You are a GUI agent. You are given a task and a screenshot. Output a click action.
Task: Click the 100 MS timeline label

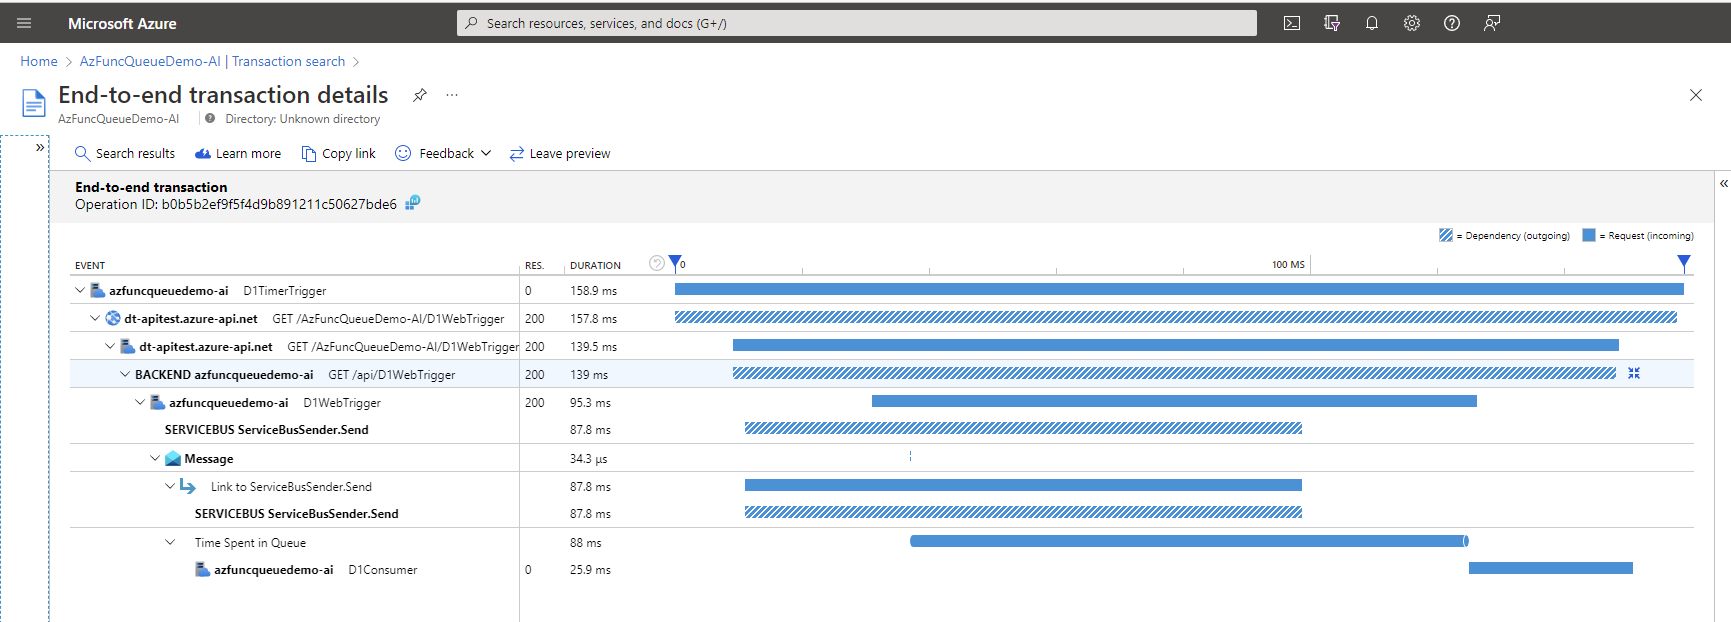(x=1288, y=265)
